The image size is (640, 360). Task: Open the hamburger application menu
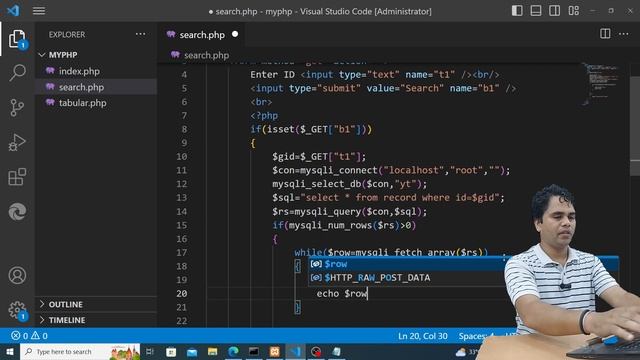pyautogui.click(x=39, y=11)
